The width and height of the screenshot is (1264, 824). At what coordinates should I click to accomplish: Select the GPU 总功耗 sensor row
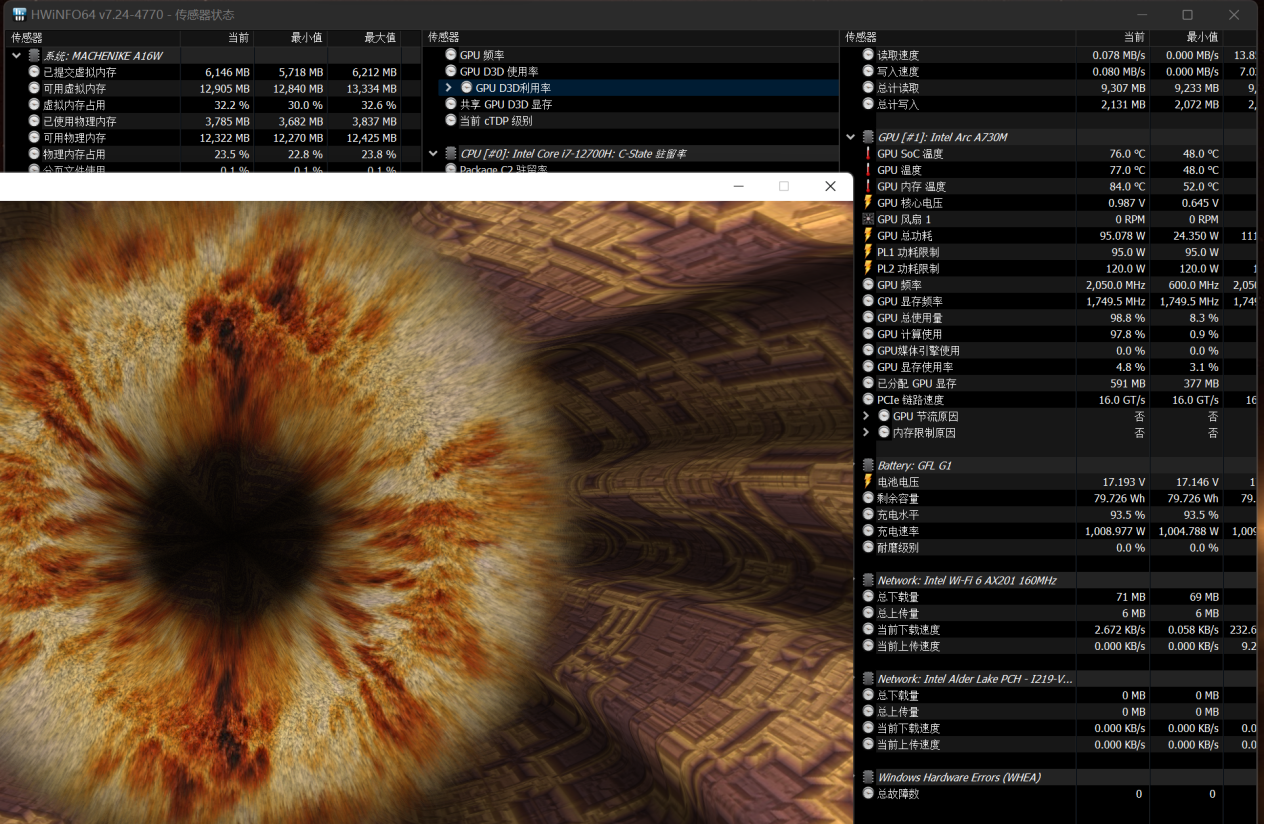point(909,236)
